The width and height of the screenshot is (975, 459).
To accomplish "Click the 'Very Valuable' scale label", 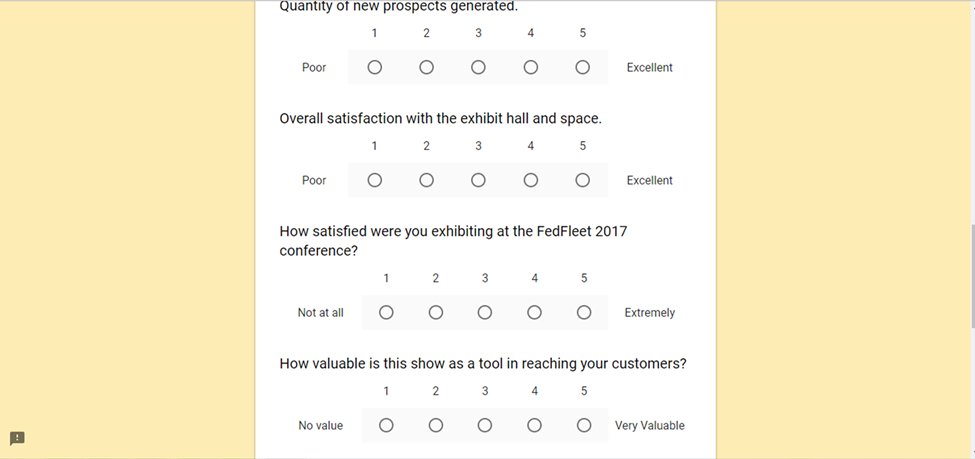I will [x=650, y=426].
